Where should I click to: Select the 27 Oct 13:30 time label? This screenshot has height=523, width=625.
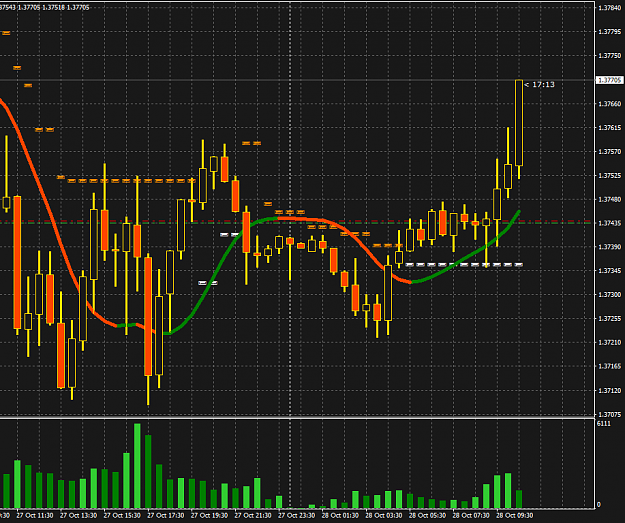79,515
